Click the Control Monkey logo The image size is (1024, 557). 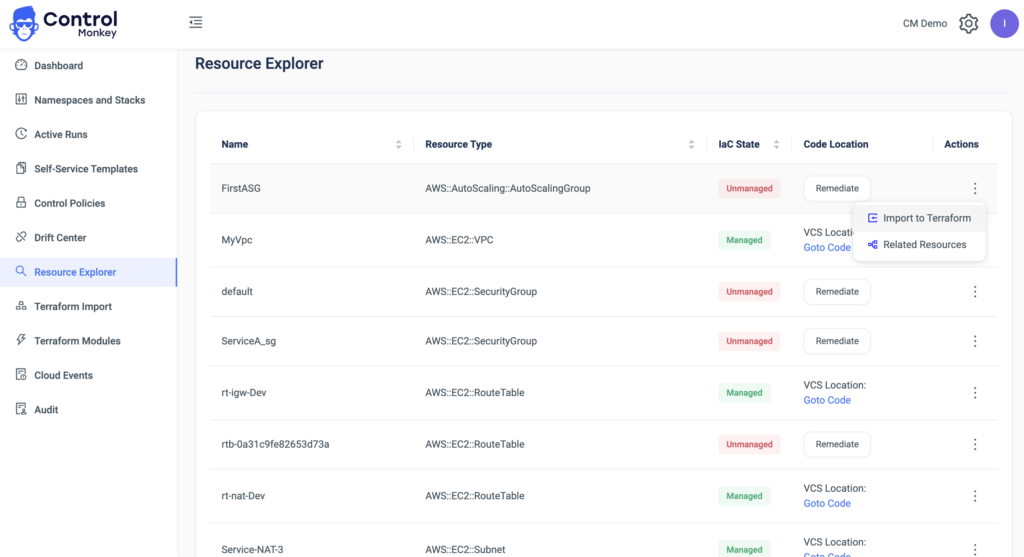click(63, 24)
